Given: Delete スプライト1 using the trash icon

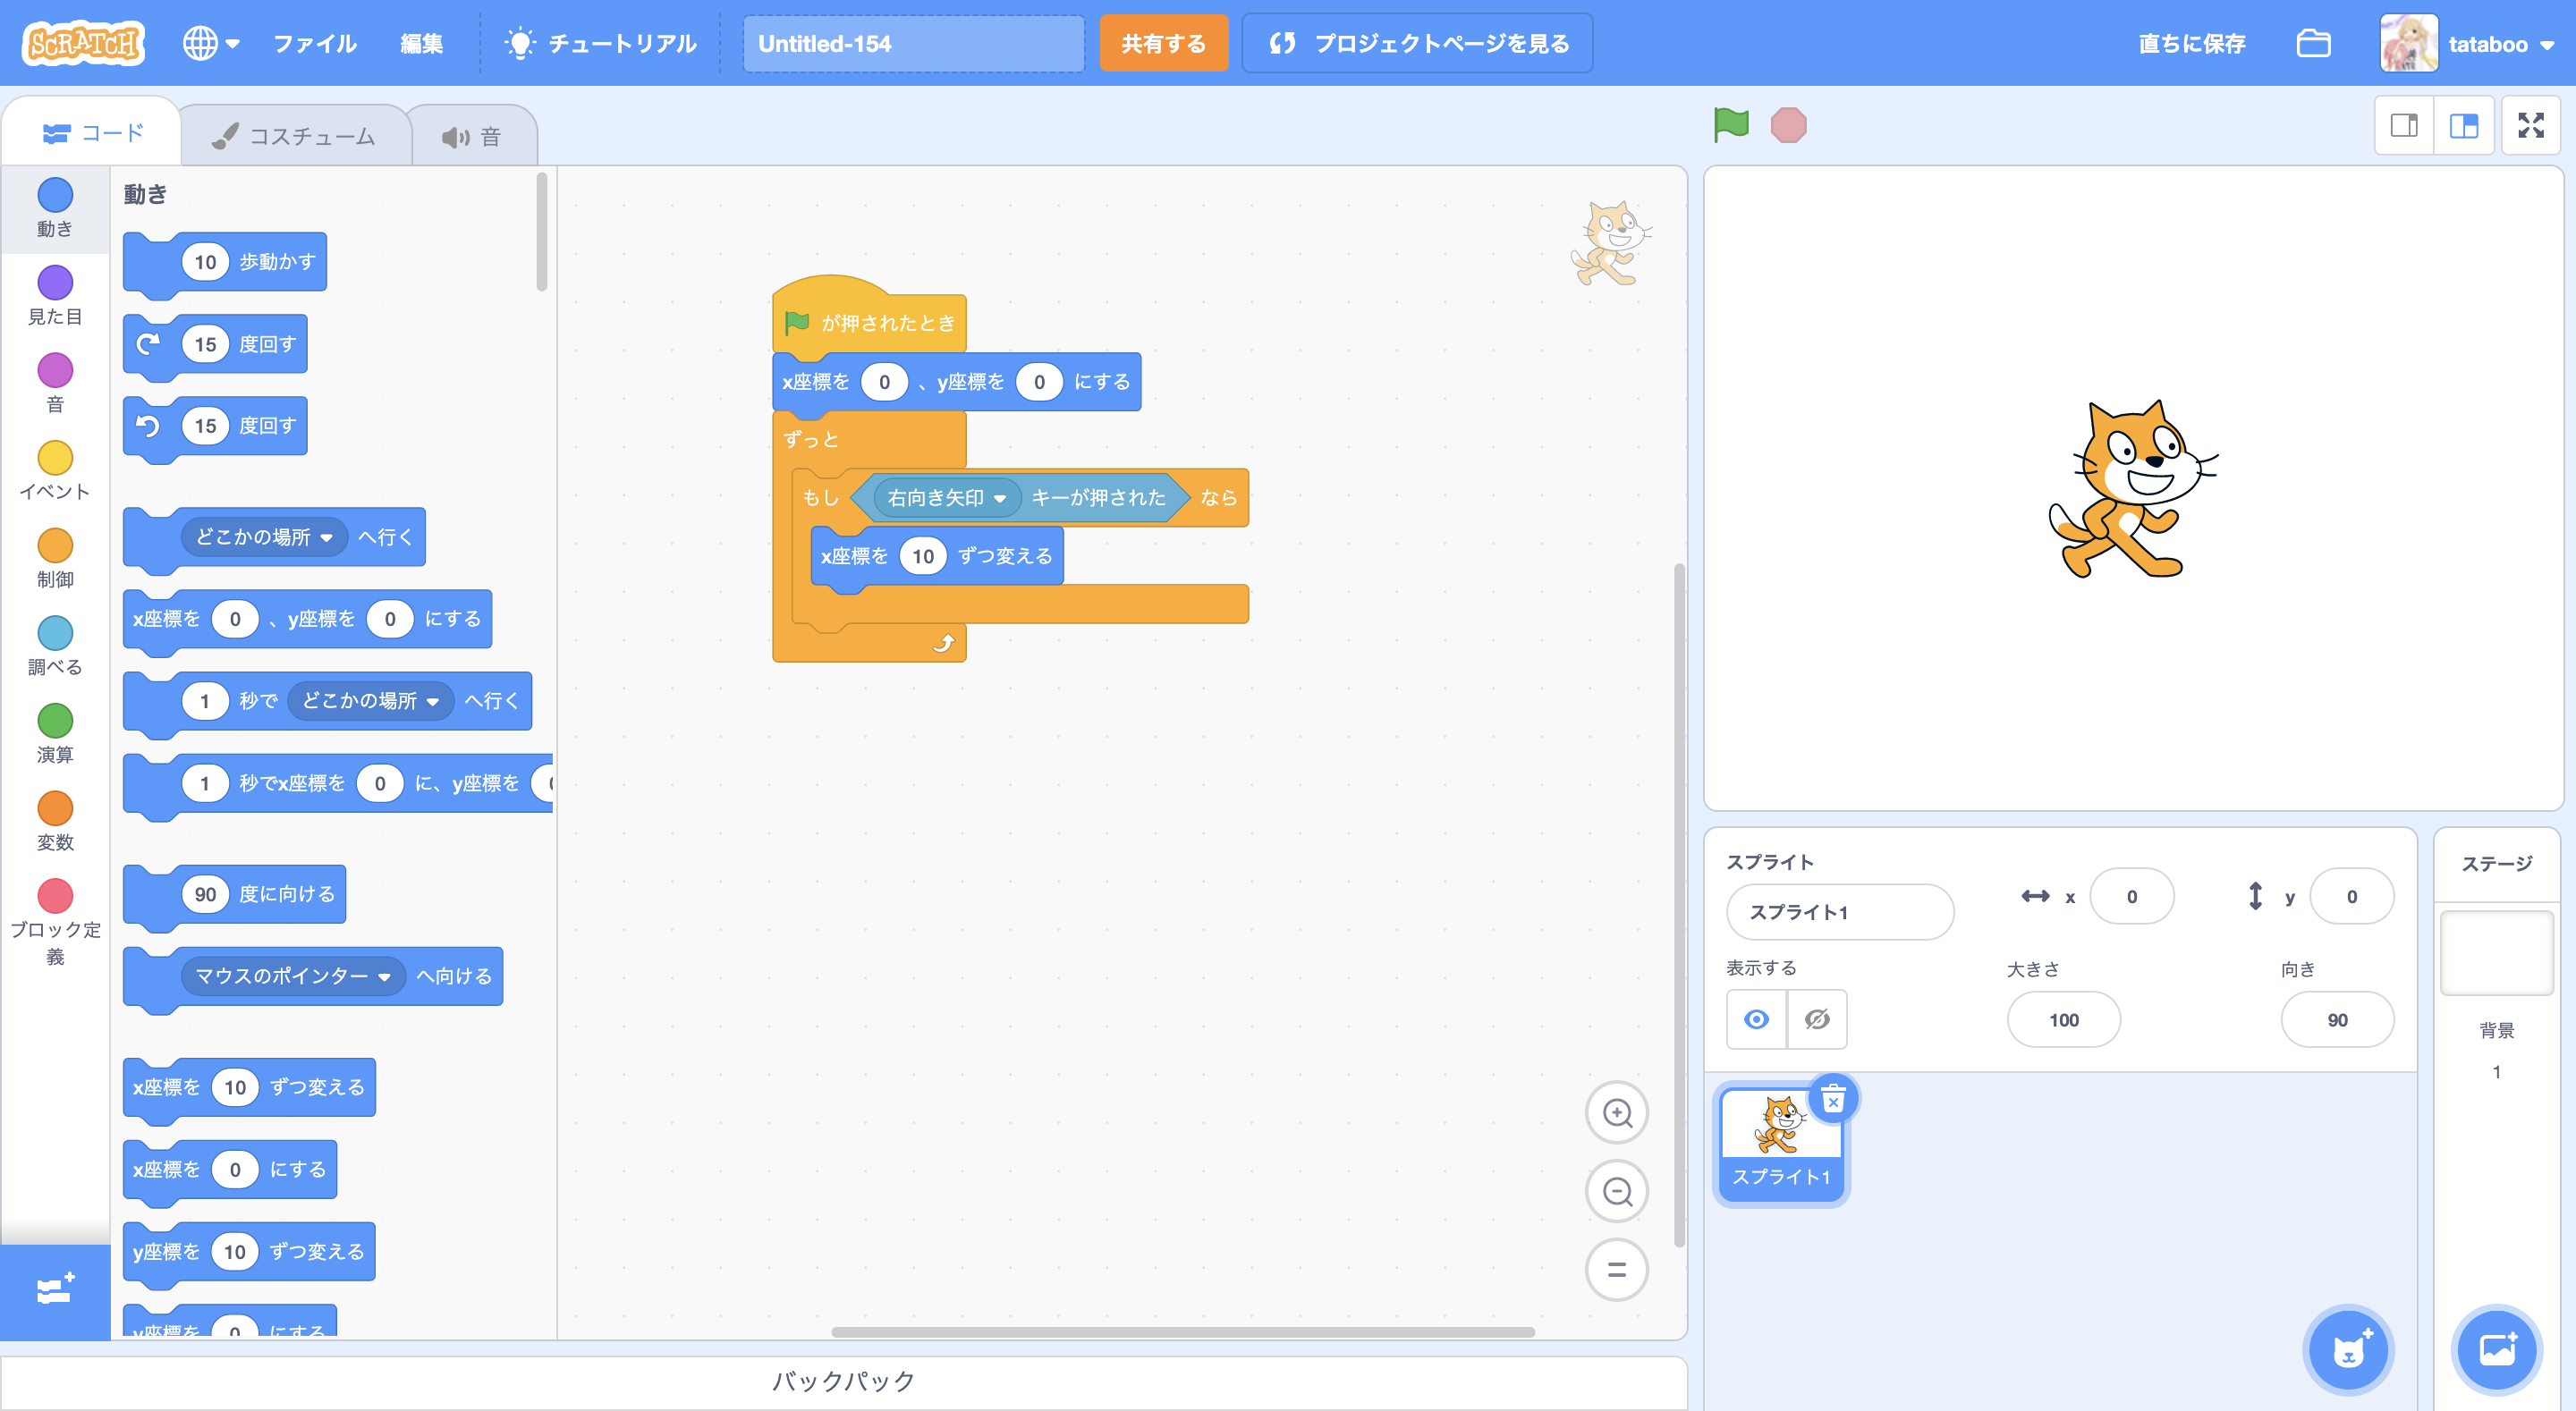Looking at the screenshot, I should tap(1833, 1101).
